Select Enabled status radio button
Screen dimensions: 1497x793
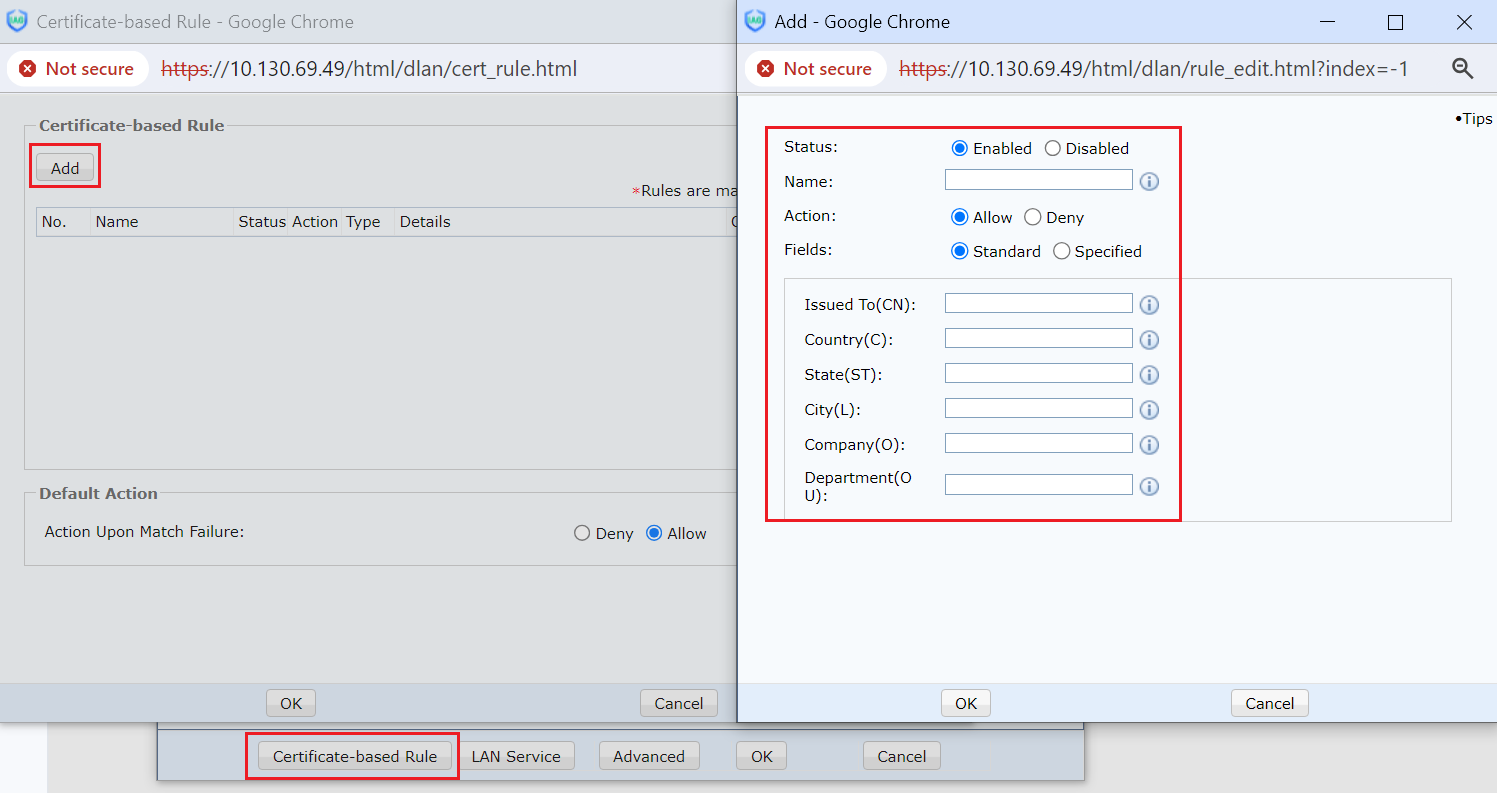point(960,148)
